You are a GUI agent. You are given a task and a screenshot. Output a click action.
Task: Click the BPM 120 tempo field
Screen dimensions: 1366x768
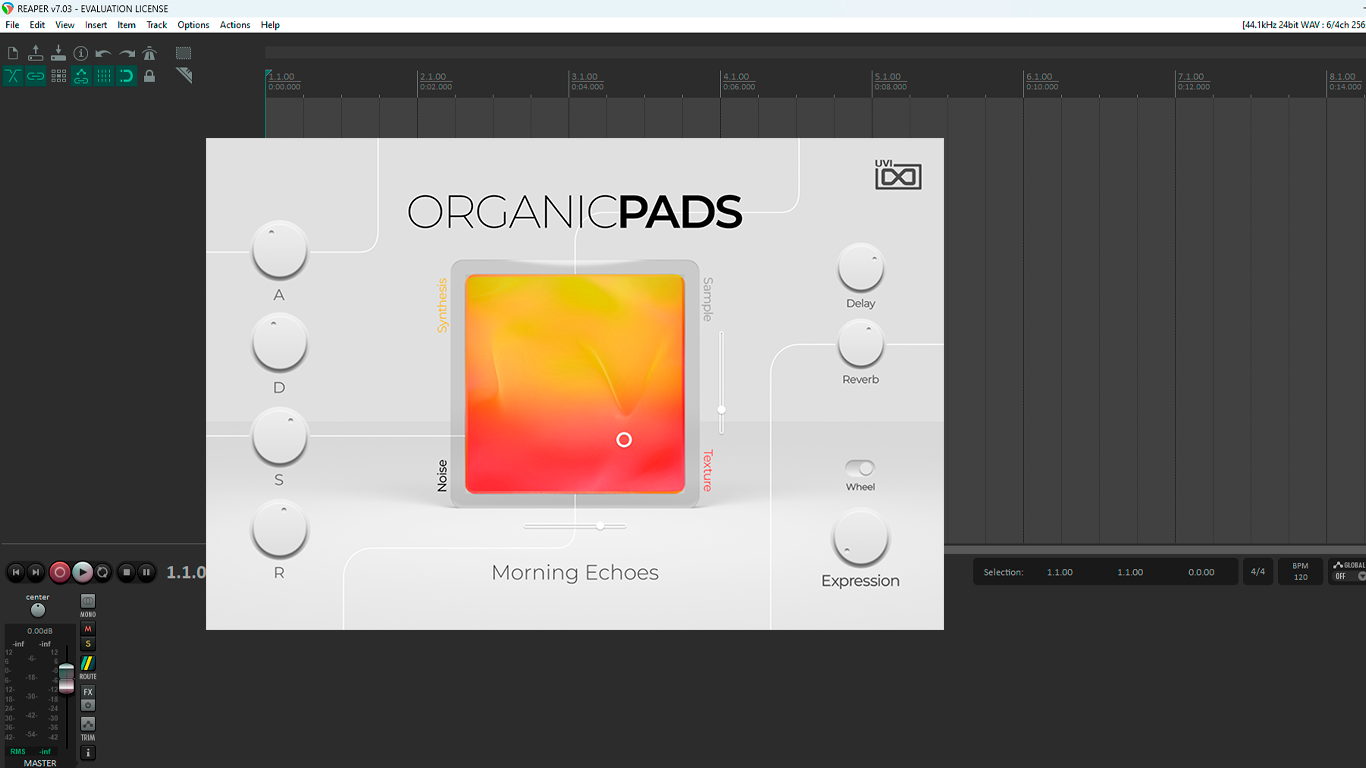click(1300, 571)
